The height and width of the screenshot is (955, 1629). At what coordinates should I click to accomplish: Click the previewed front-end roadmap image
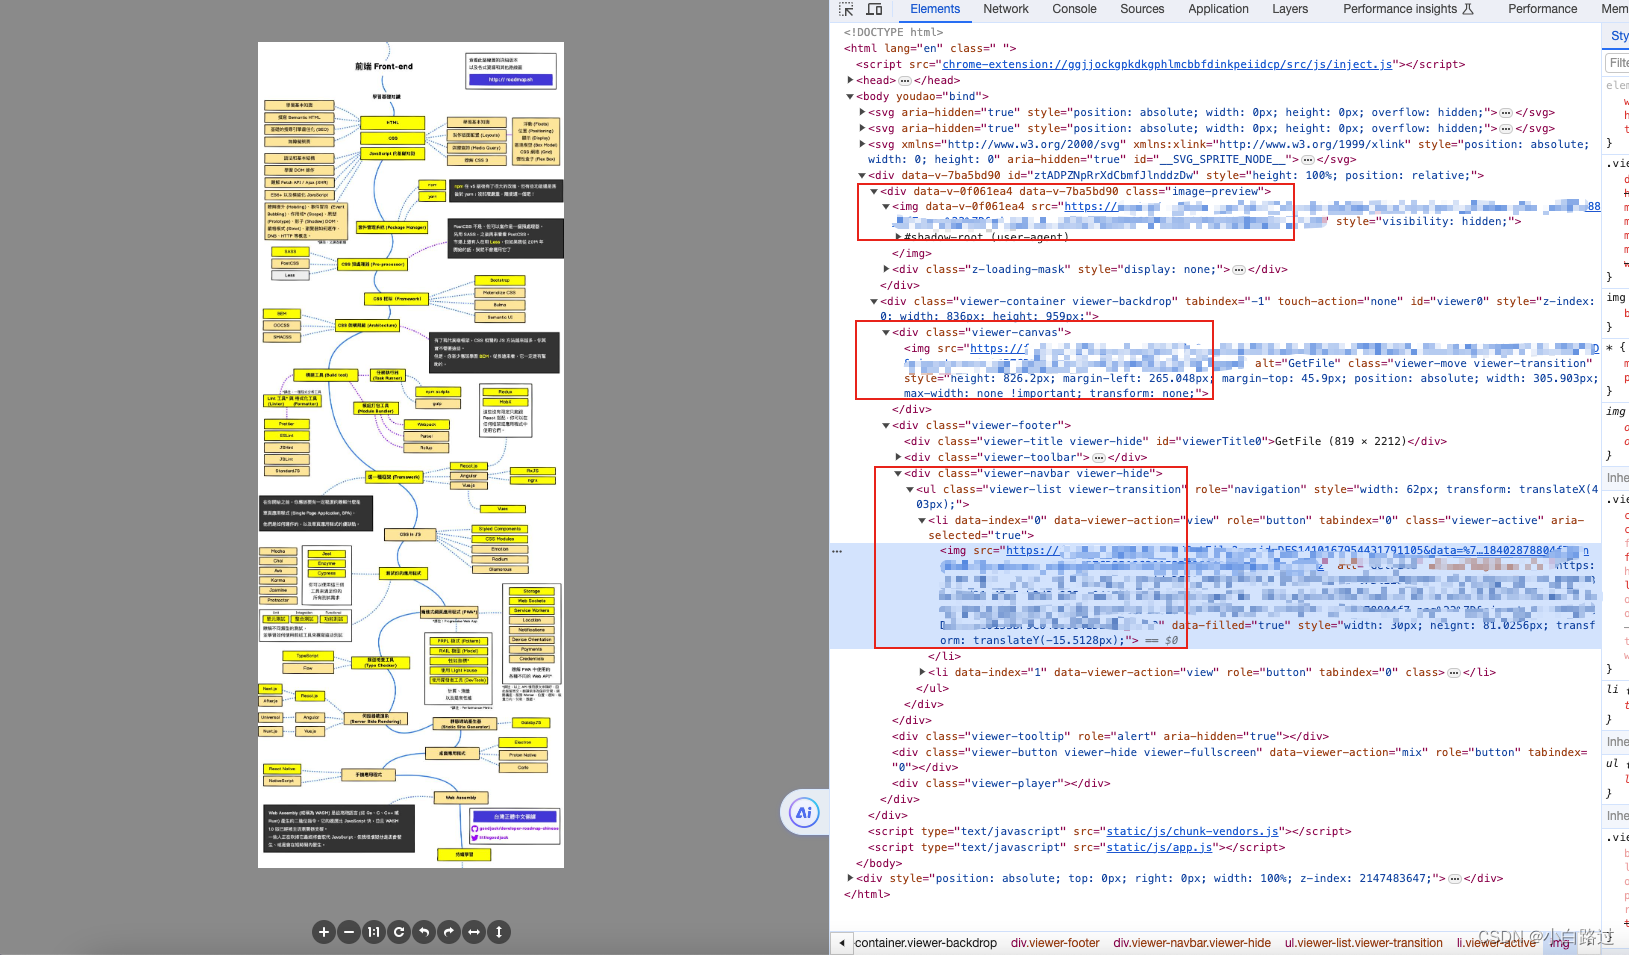point(411,455)
